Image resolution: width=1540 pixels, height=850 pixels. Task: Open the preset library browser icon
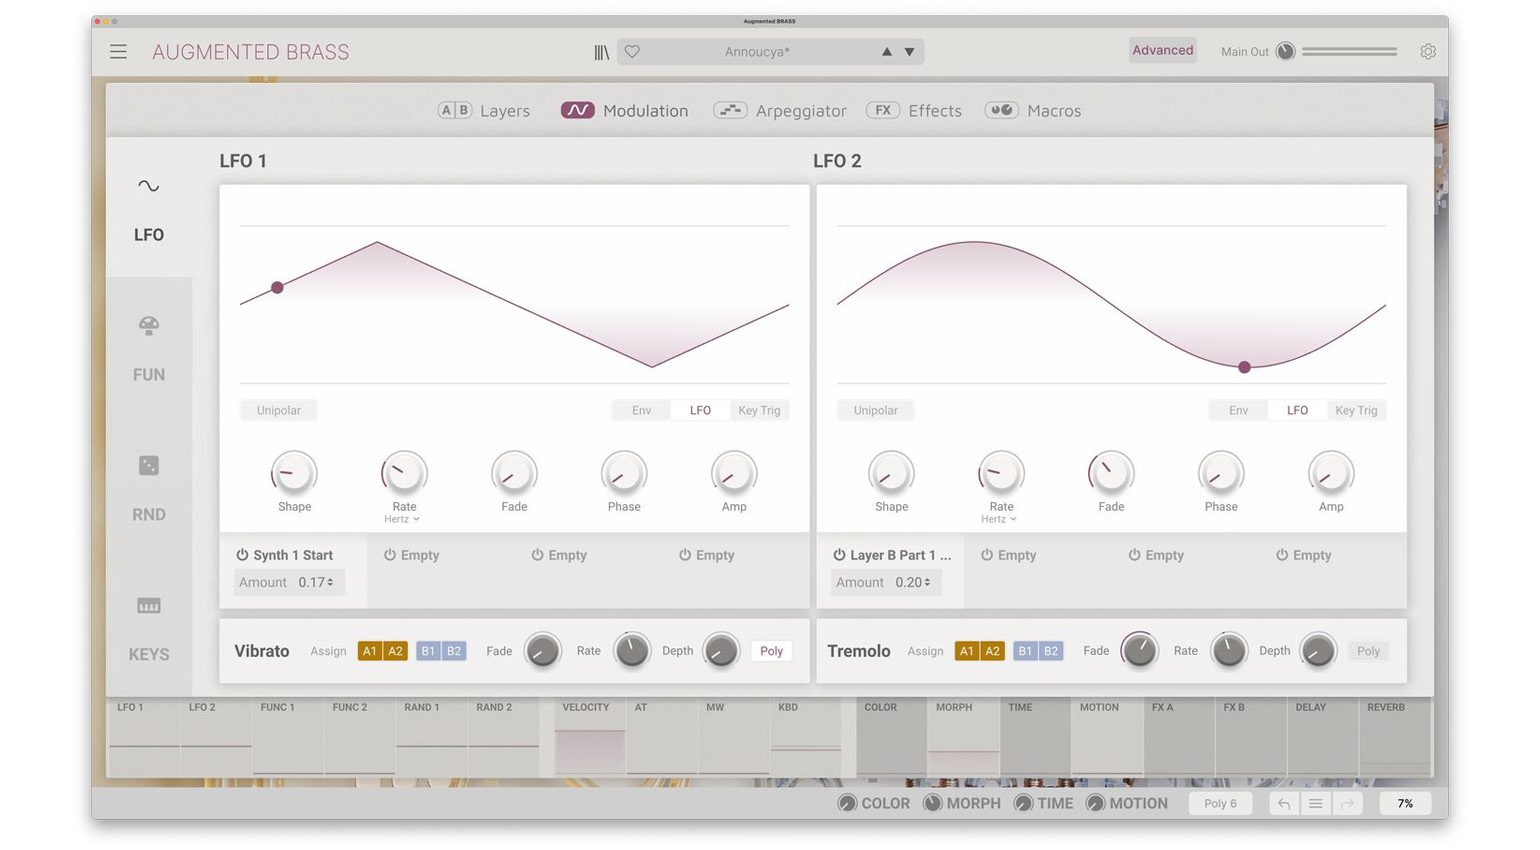click(x=601, y=52)
